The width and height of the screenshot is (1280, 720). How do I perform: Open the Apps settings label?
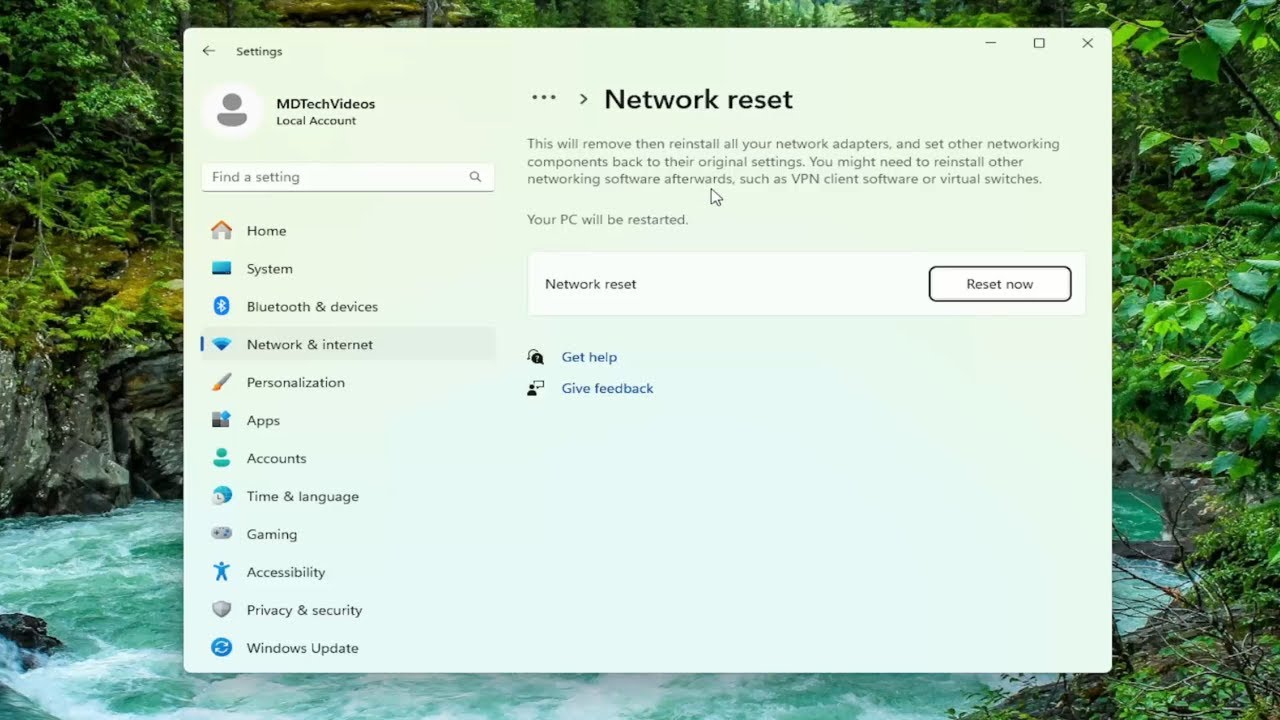(263, 421)
